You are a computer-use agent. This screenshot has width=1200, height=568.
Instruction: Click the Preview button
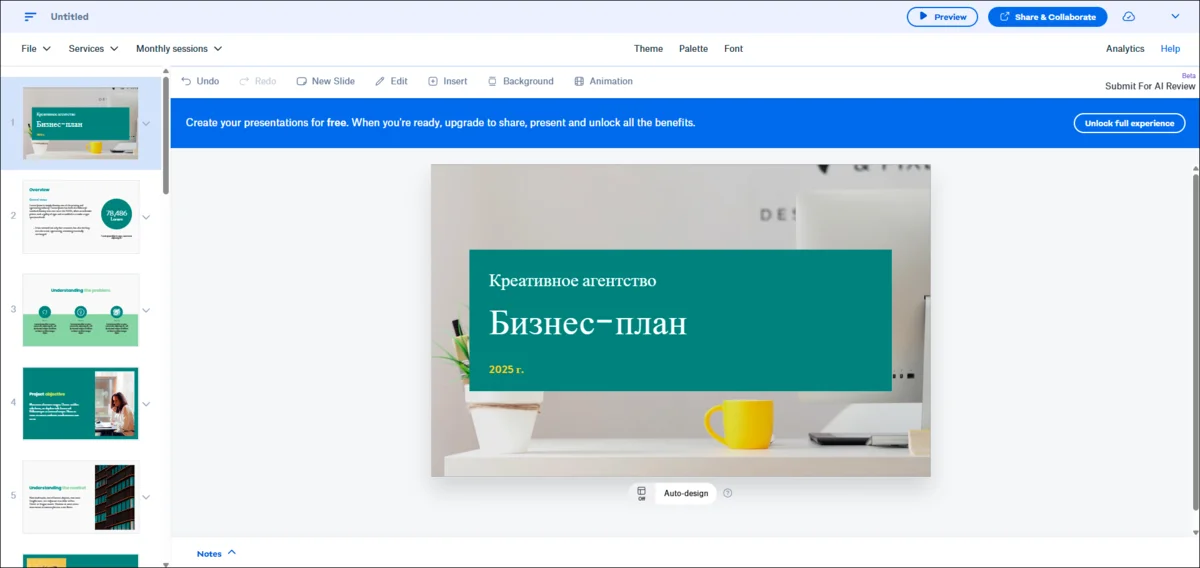click(x=942, y=17)
